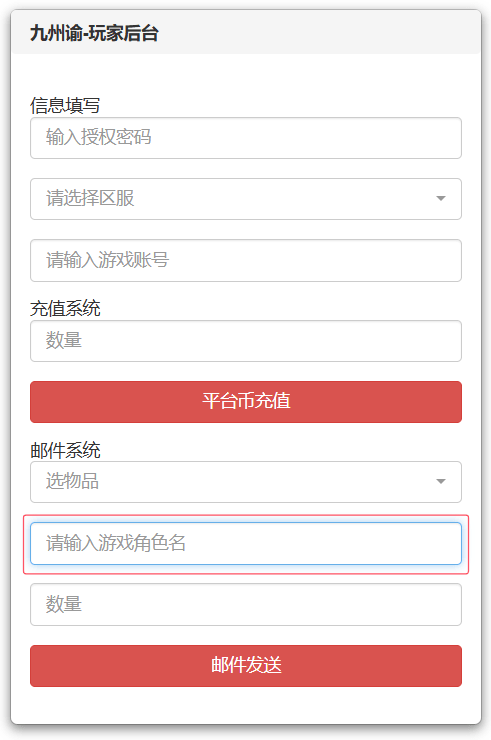
Task: Expand the 选物品 item dropdown
Action: tap(246, 482)
